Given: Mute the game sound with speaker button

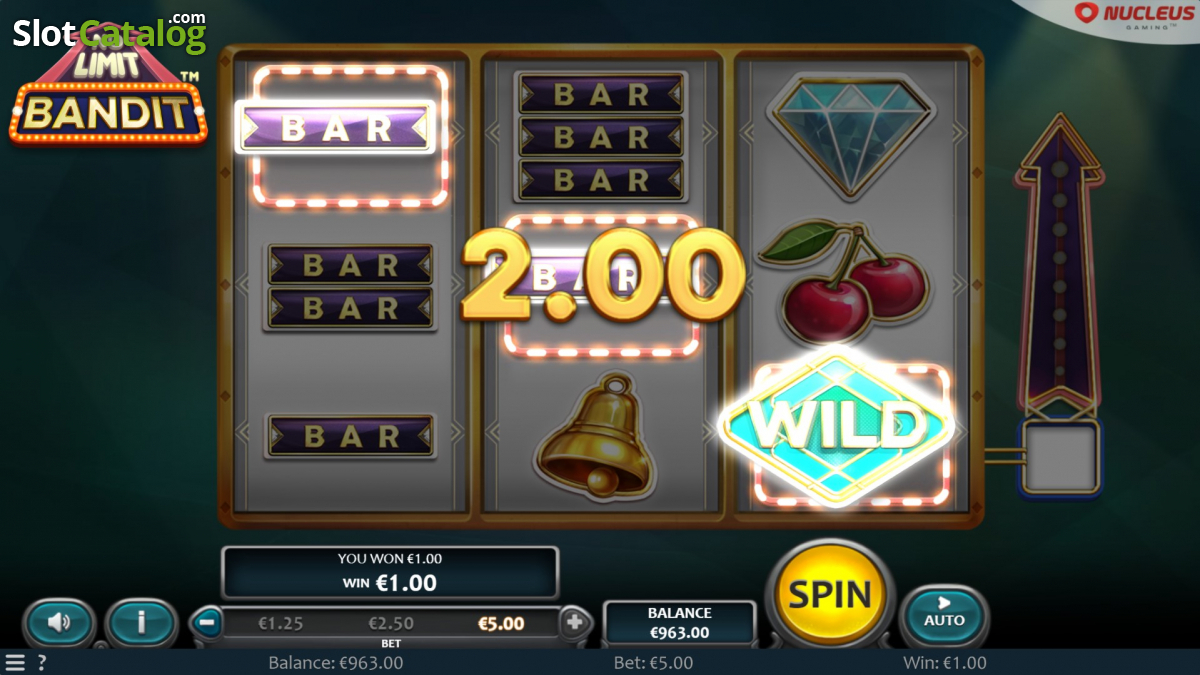Looking at the screenshot, I should tap(59, 623).
